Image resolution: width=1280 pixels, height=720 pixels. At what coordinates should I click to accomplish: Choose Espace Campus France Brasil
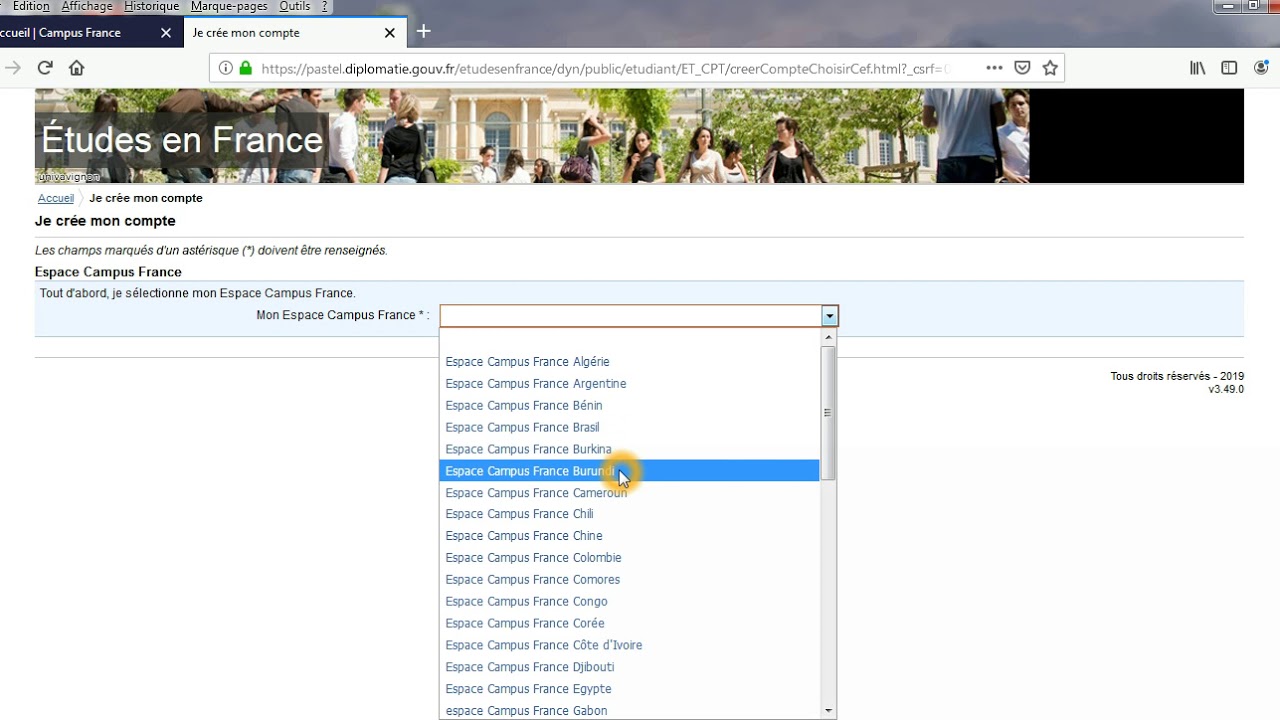(x=629, y=428)
